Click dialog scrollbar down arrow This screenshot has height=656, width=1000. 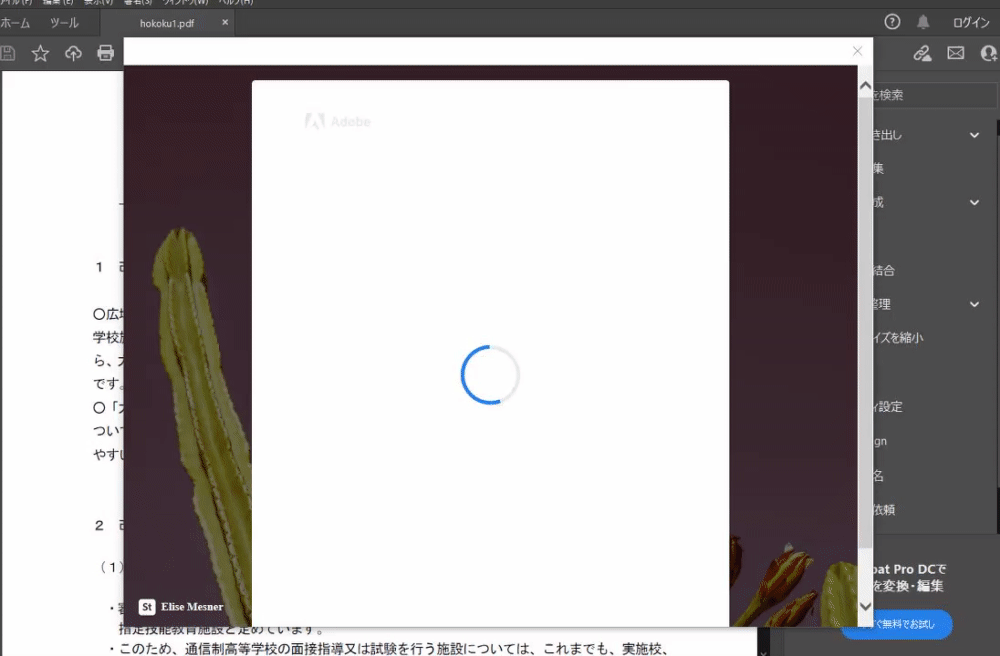tap(865, 606)
